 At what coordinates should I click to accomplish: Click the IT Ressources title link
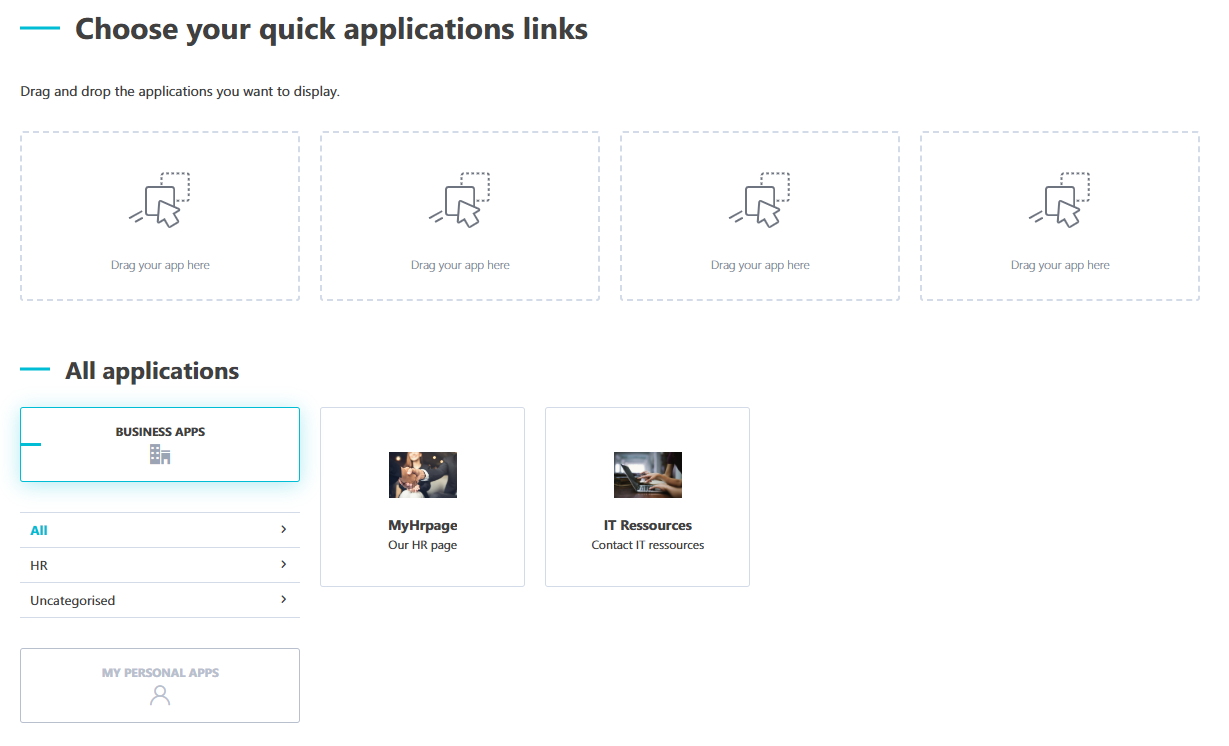pos(648,525)
